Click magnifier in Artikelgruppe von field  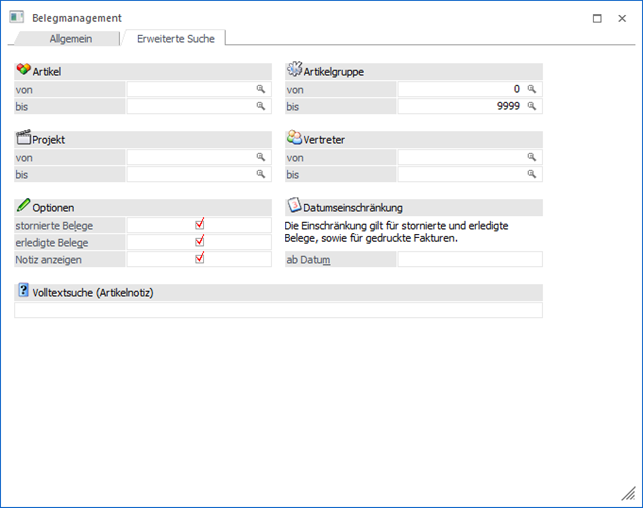pyautogui.click(x=532, y=89)
